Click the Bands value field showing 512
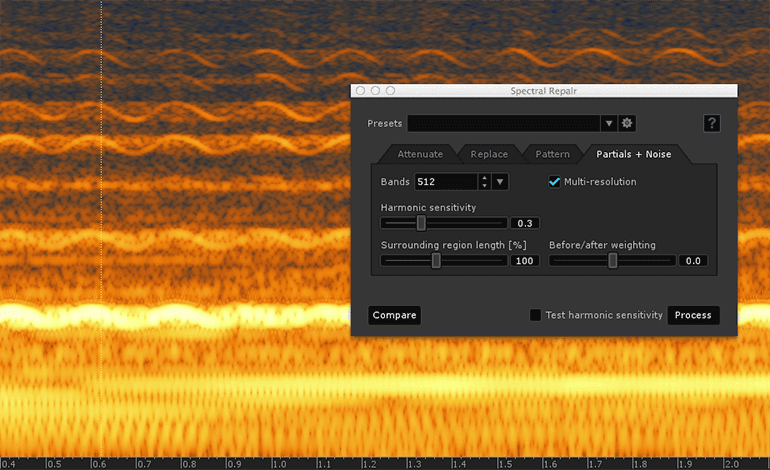 point(446,182)
